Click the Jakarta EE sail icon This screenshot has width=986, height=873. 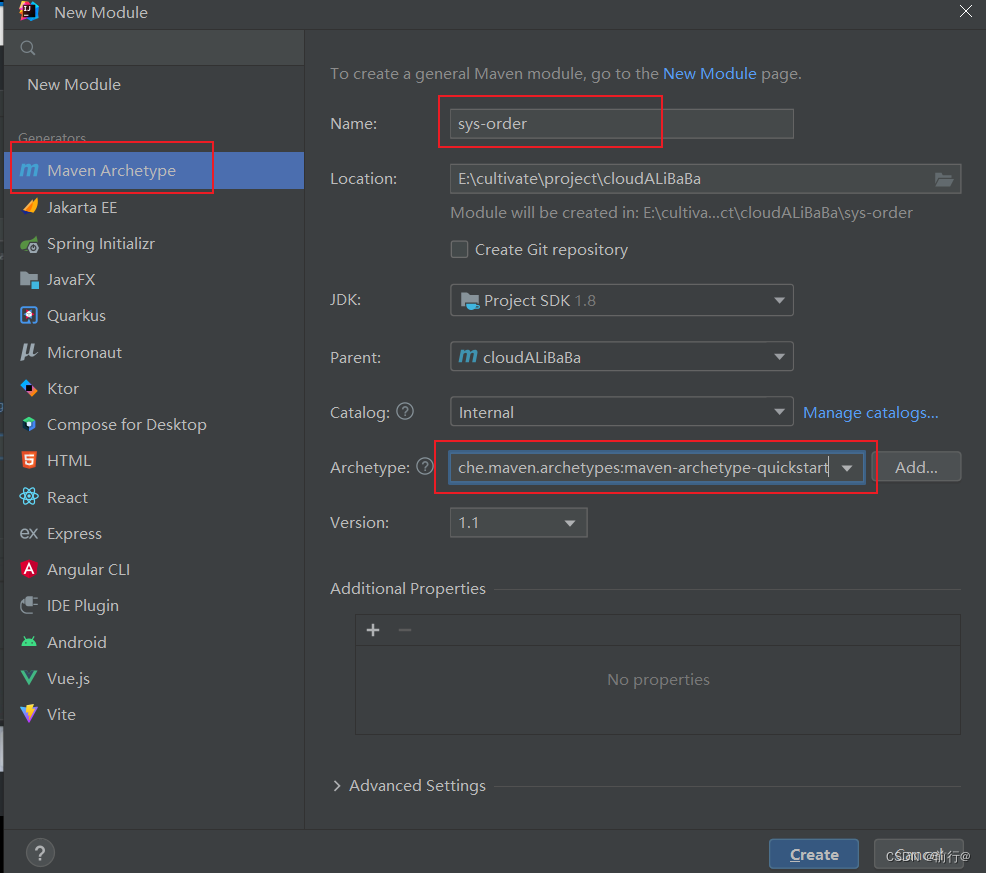pyautogui.click(x=30, y=206)
